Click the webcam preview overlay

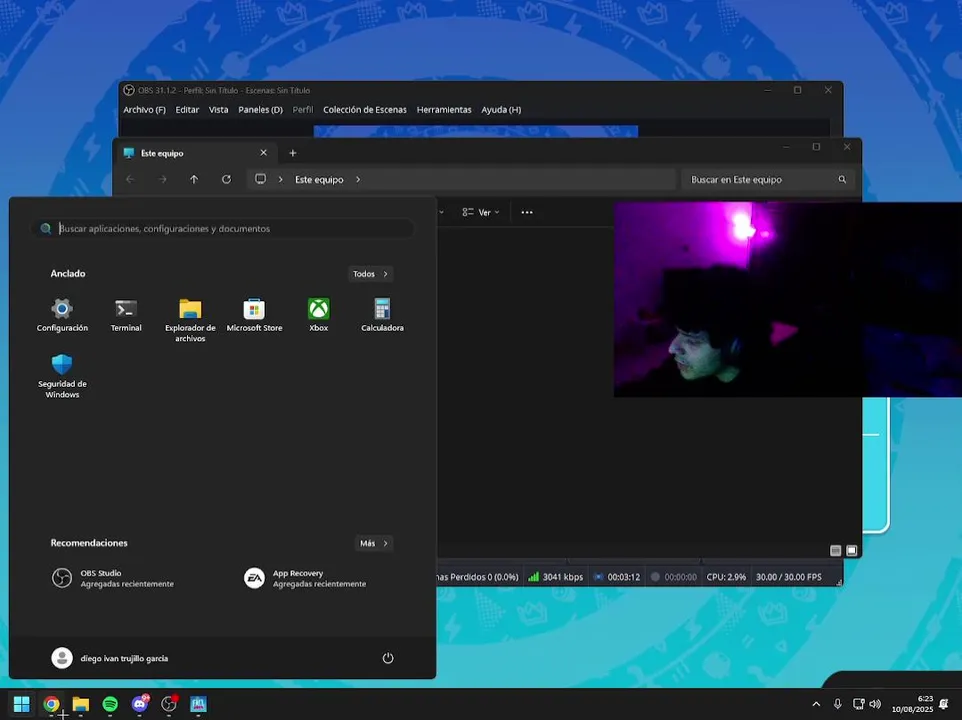coord(788,299)
